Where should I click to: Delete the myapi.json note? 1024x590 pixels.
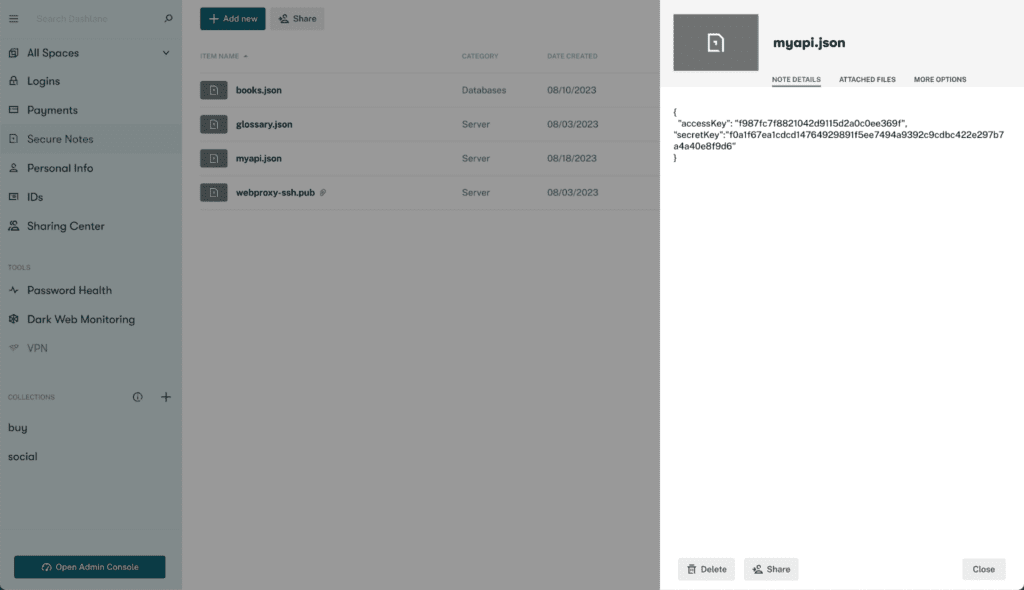pyautogui.click(x=706, y=568)
